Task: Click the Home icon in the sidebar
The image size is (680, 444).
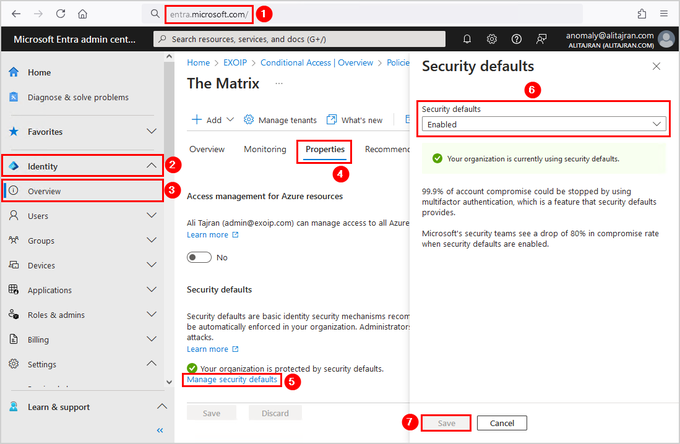Action: [x=14, y=72]
